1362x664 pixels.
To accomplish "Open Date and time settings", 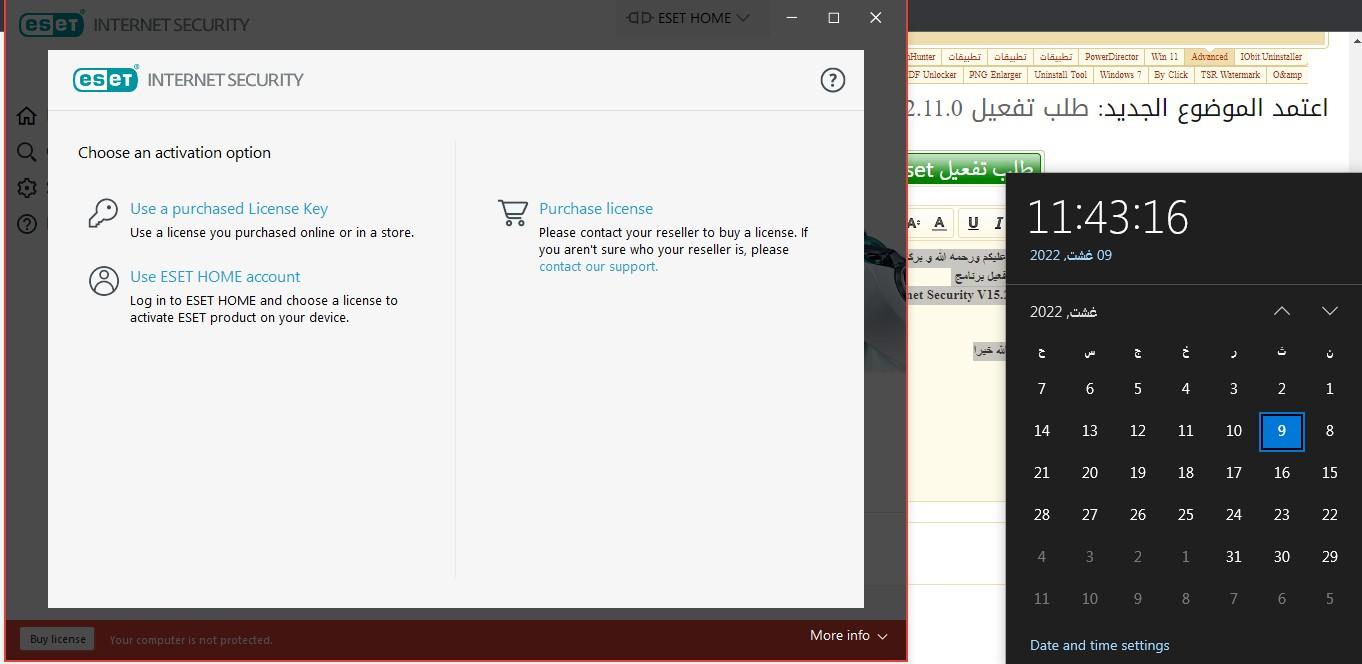I will [x=1099, y=645].
